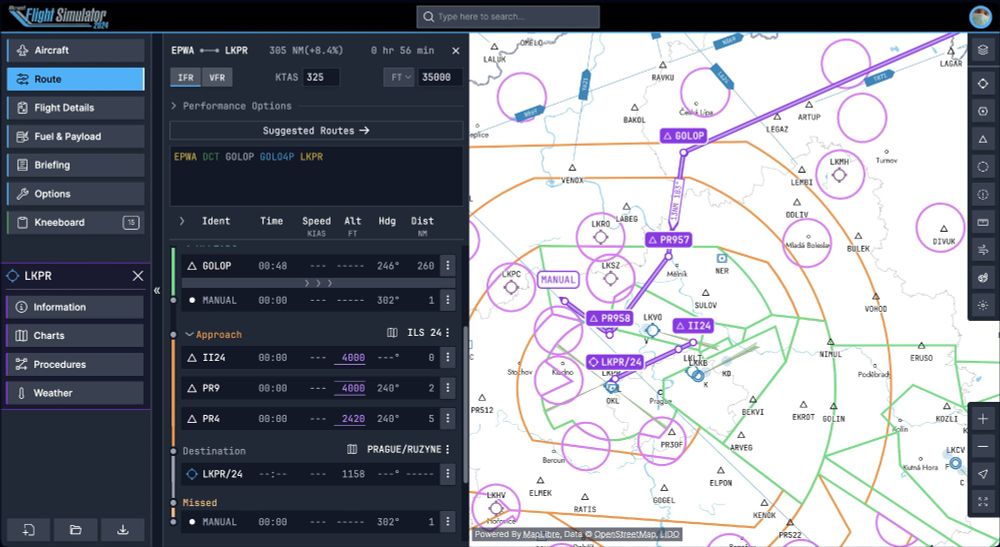Image resolution: width=1000 pixels, height=547 pixels.
Task: Open the Briefing section
Action: point(75,165)
